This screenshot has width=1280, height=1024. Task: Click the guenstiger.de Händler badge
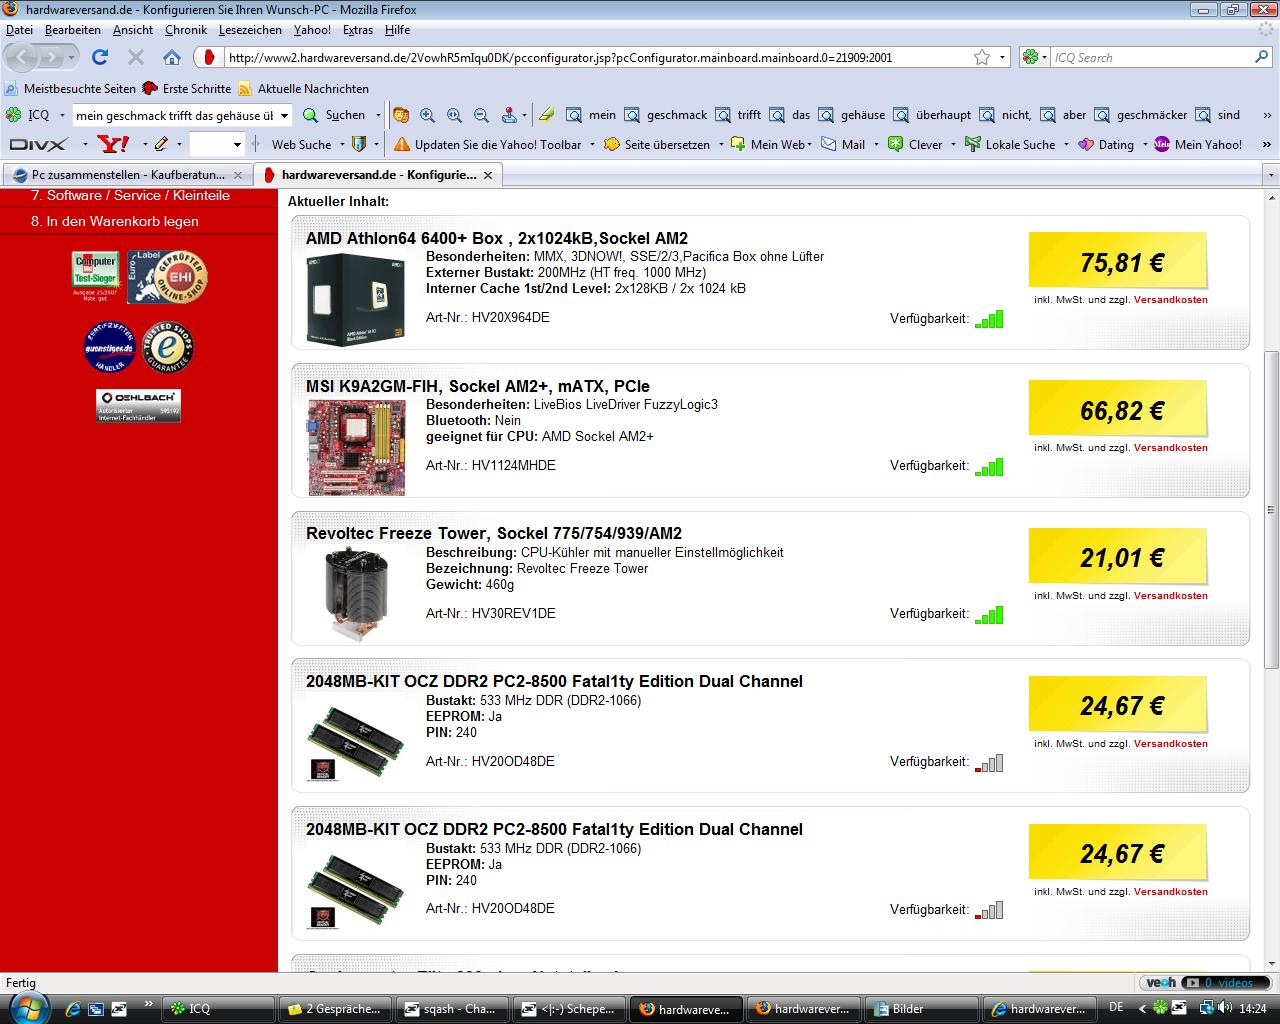[x=109, y=348]
